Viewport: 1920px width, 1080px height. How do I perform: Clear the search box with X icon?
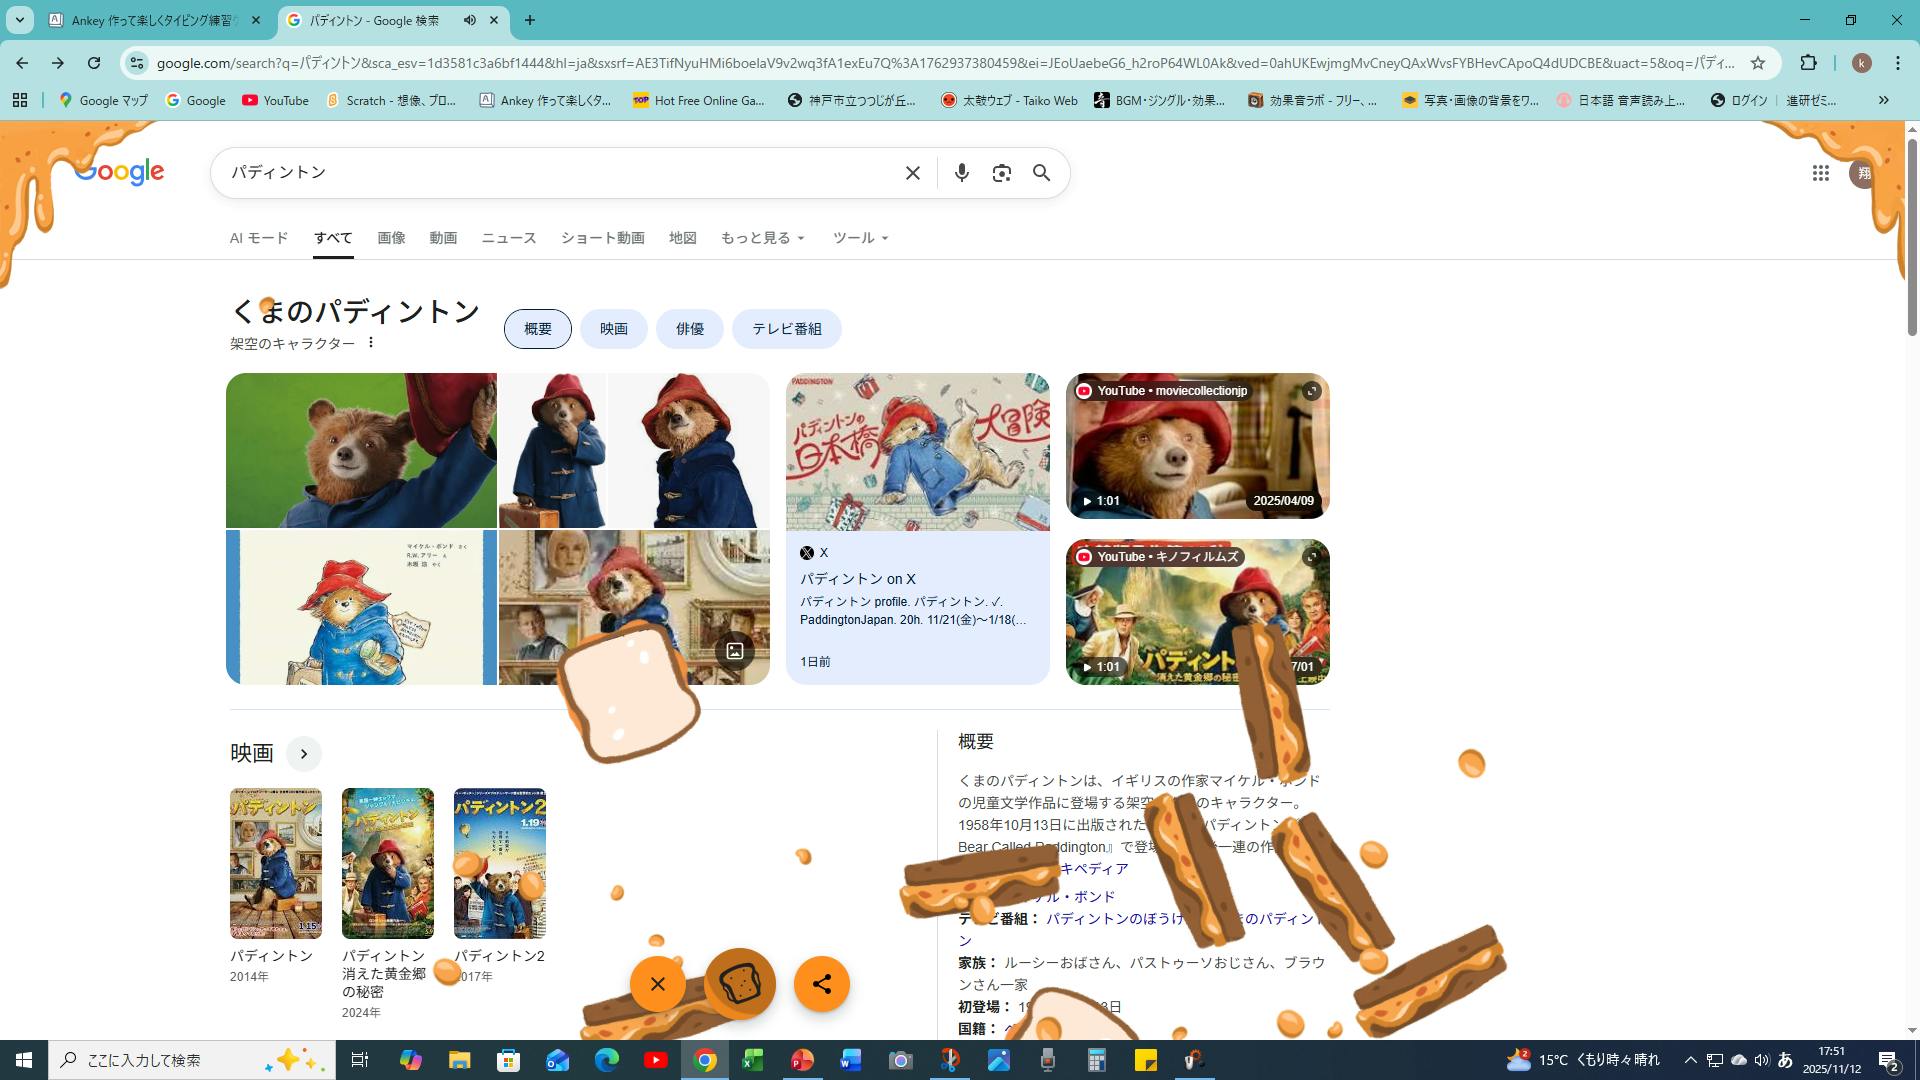(912, 173)
